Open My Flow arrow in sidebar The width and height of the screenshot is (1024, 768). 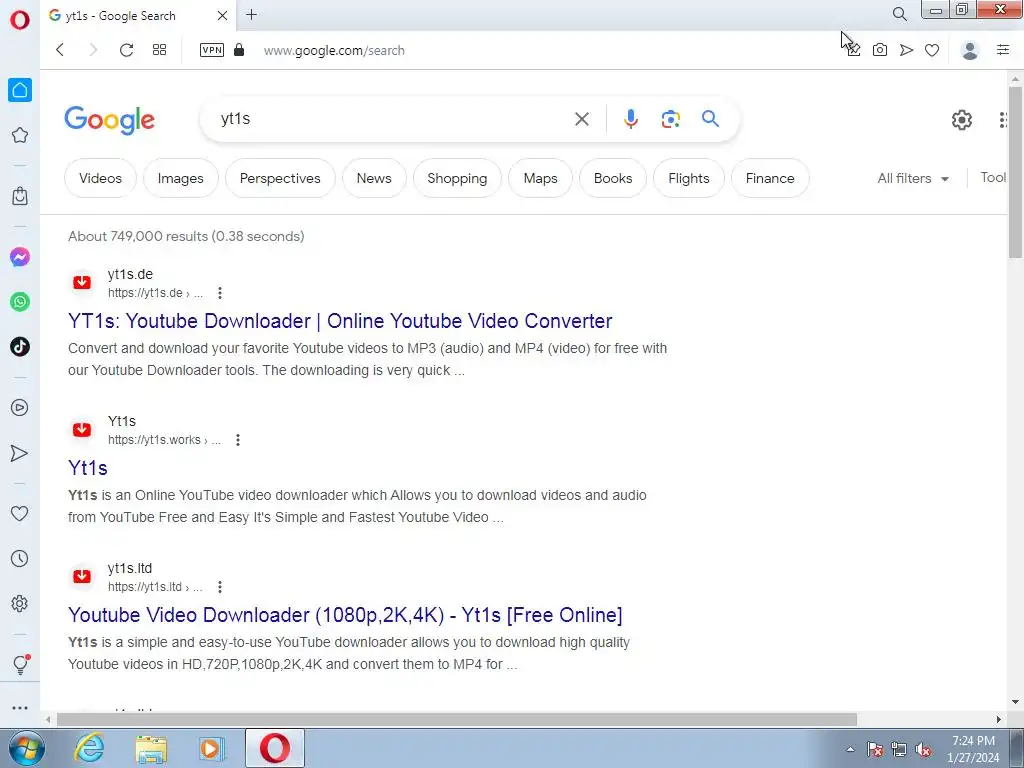[20, 453]
